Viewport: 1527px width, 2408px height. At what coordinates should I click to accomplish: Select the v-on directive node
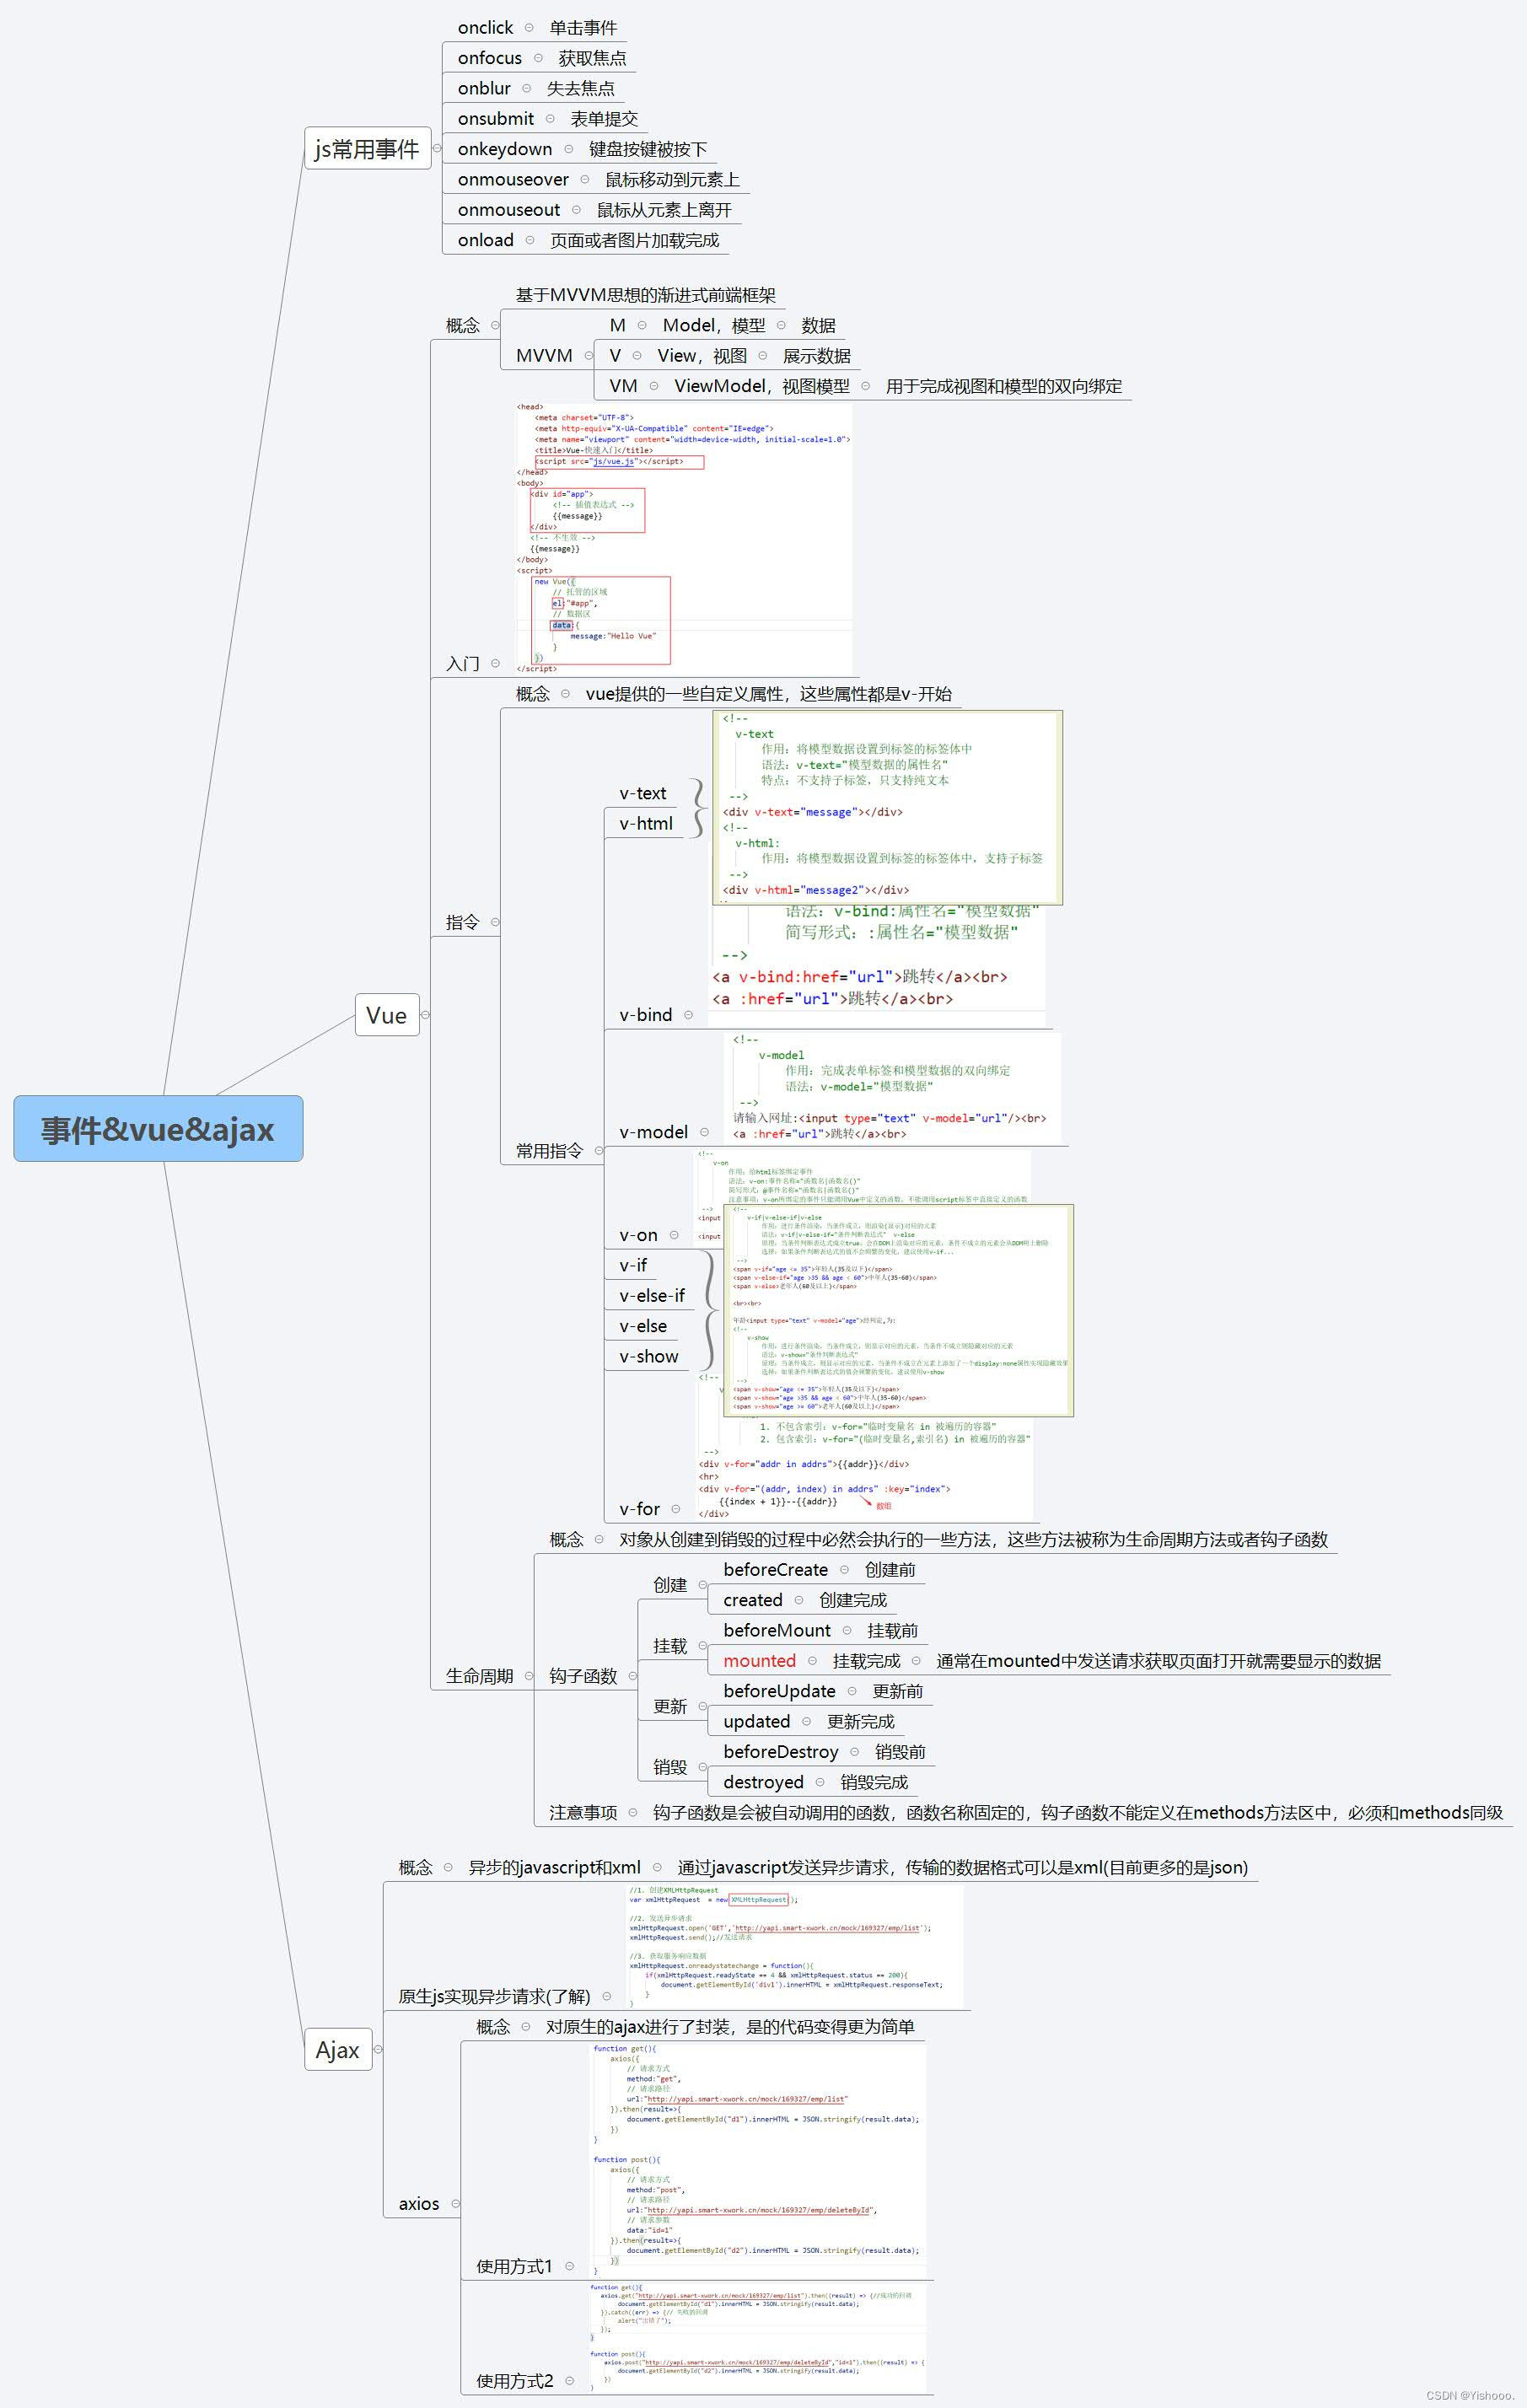coord(638,1235)
